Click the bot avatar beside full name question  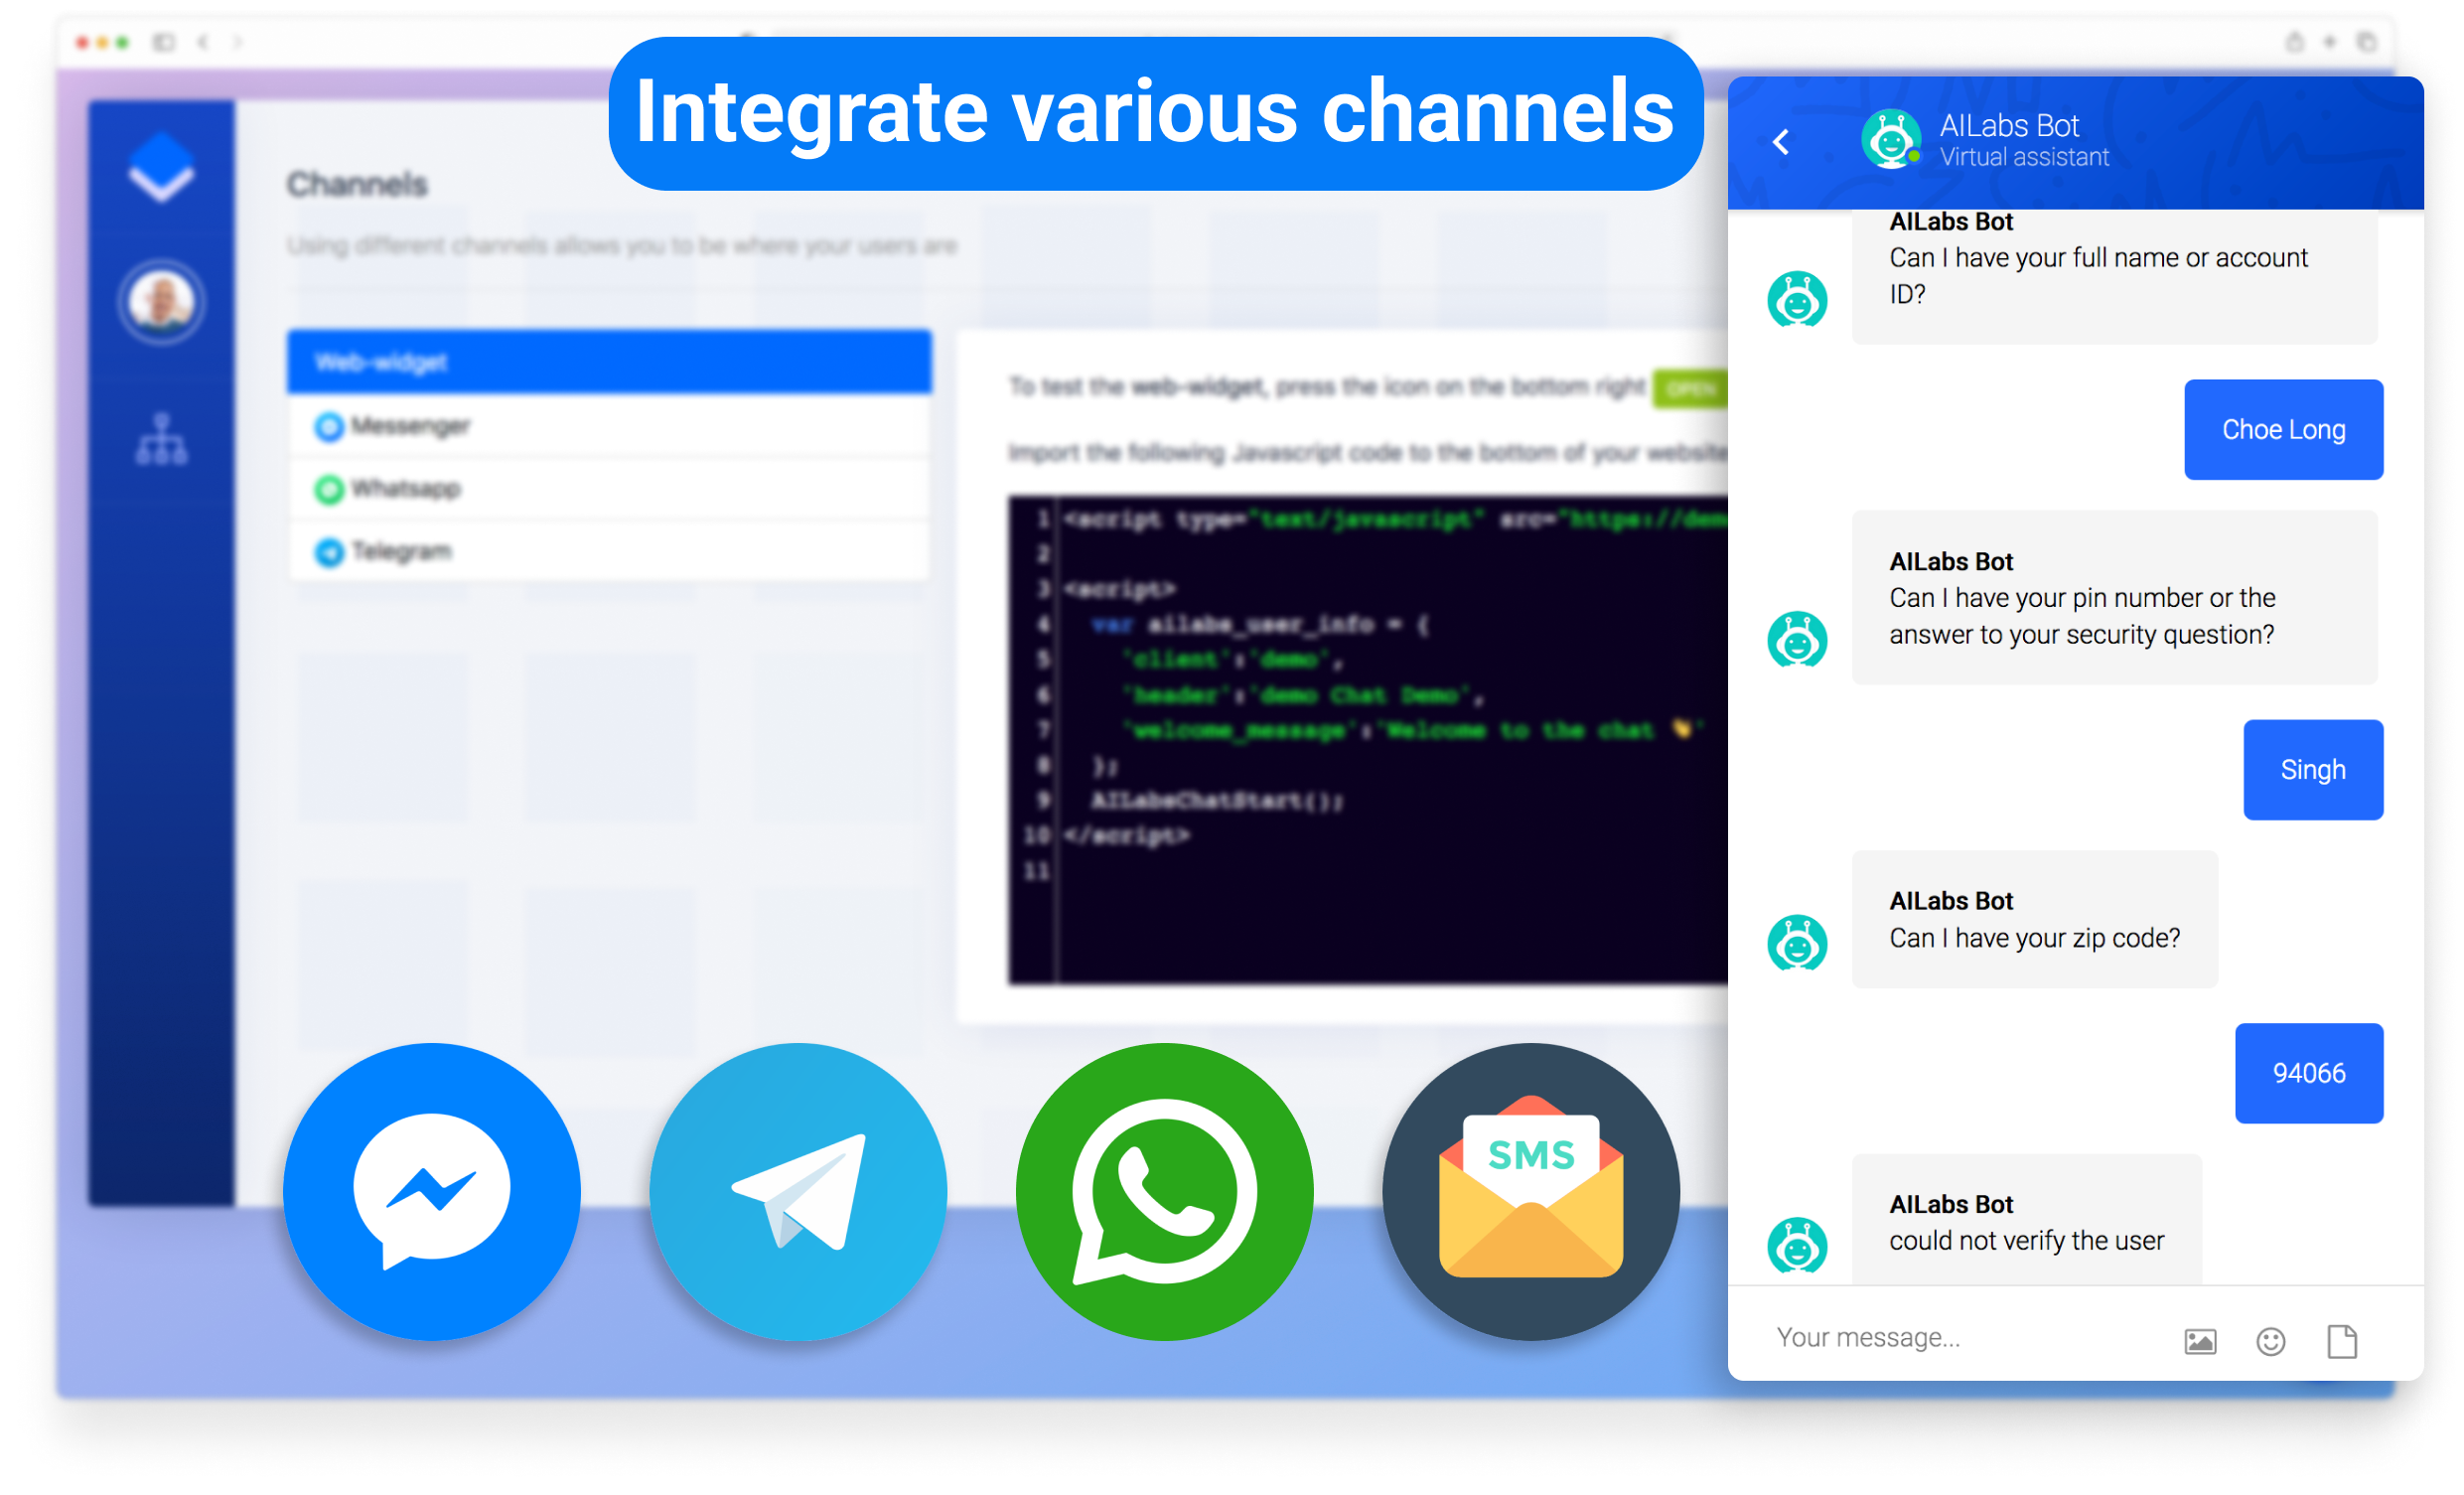(x=1797, y=299)
